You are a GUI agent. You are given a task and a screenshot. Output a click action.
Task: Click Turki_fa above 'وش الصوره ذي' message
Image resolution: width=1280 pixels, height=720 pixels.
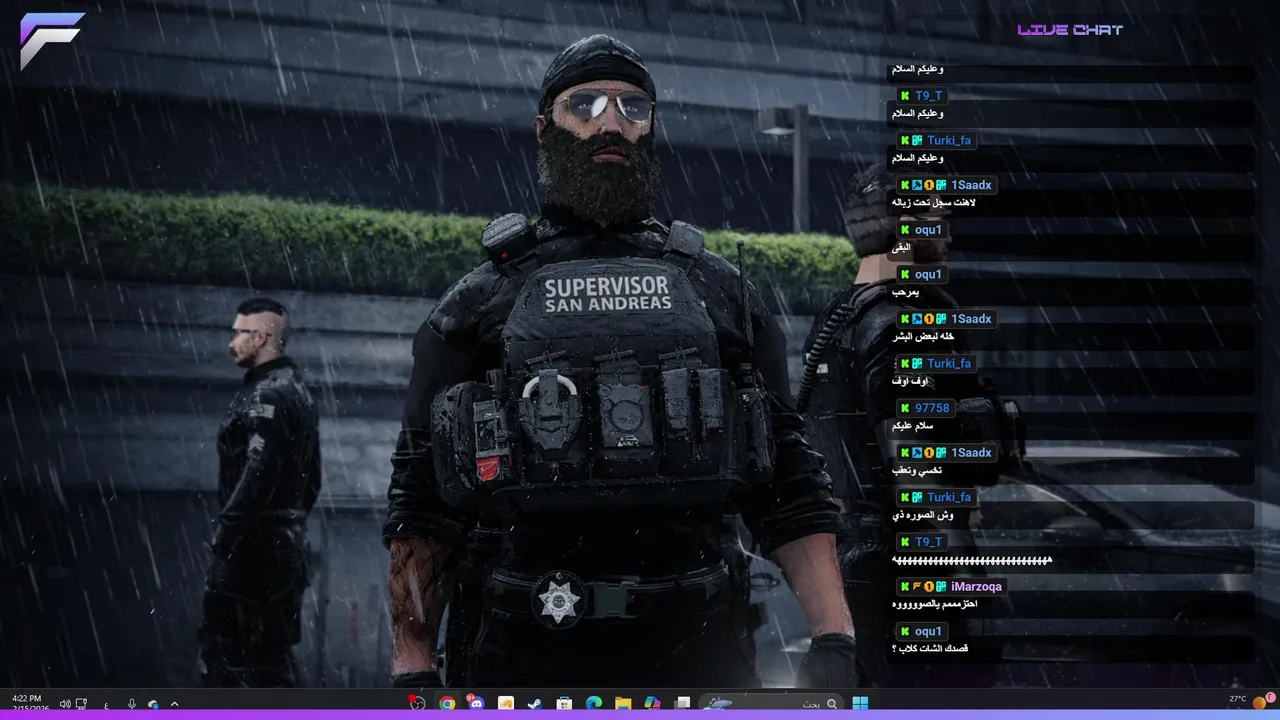point(949,497)
